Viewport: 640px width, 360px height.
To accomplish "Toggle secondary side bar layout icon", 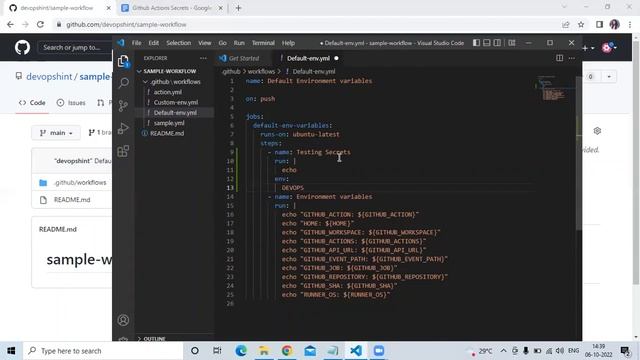I will click(497, 42).
